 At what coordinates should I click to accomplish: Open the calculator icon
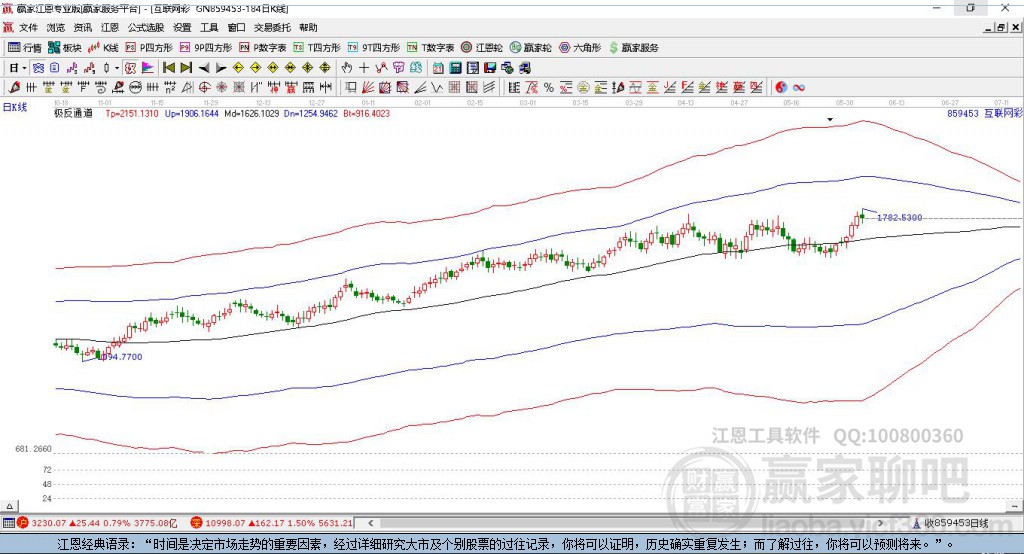tap(455, 68)
